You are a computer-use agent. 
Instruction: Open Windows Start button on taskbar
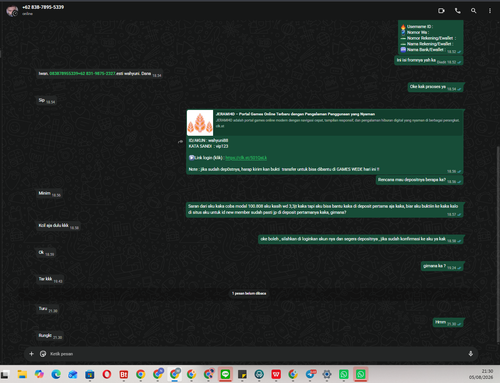[x=5, y=374]
